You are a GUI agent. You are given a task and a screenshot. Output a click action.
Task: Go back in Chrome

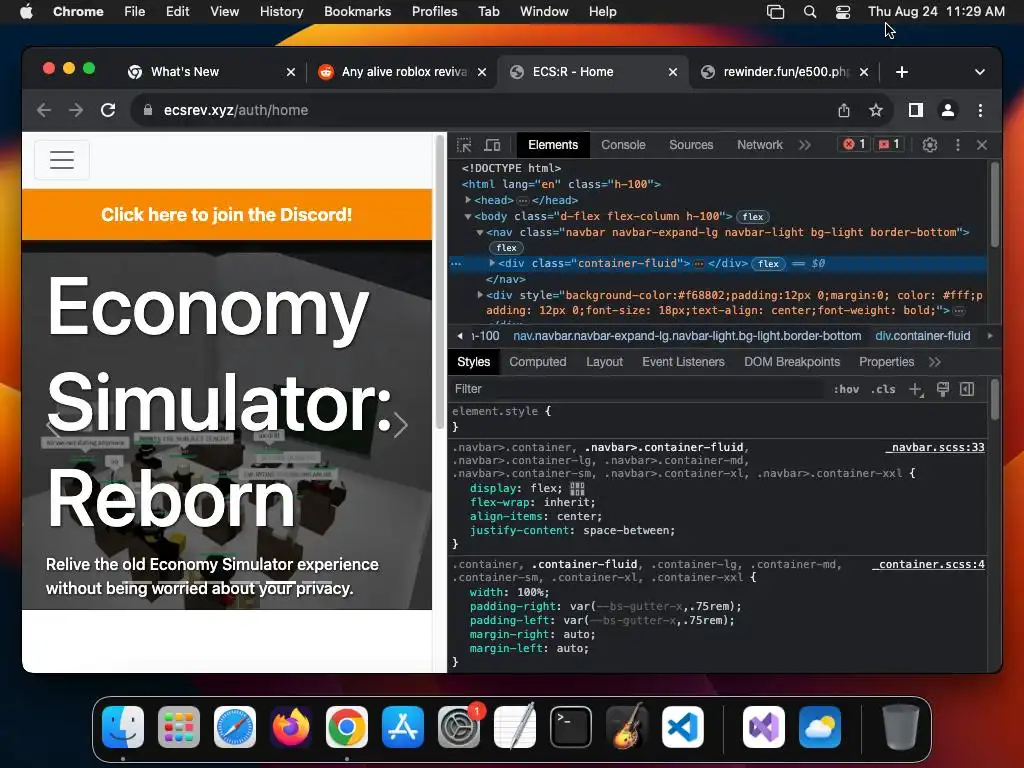click(44, 110)
